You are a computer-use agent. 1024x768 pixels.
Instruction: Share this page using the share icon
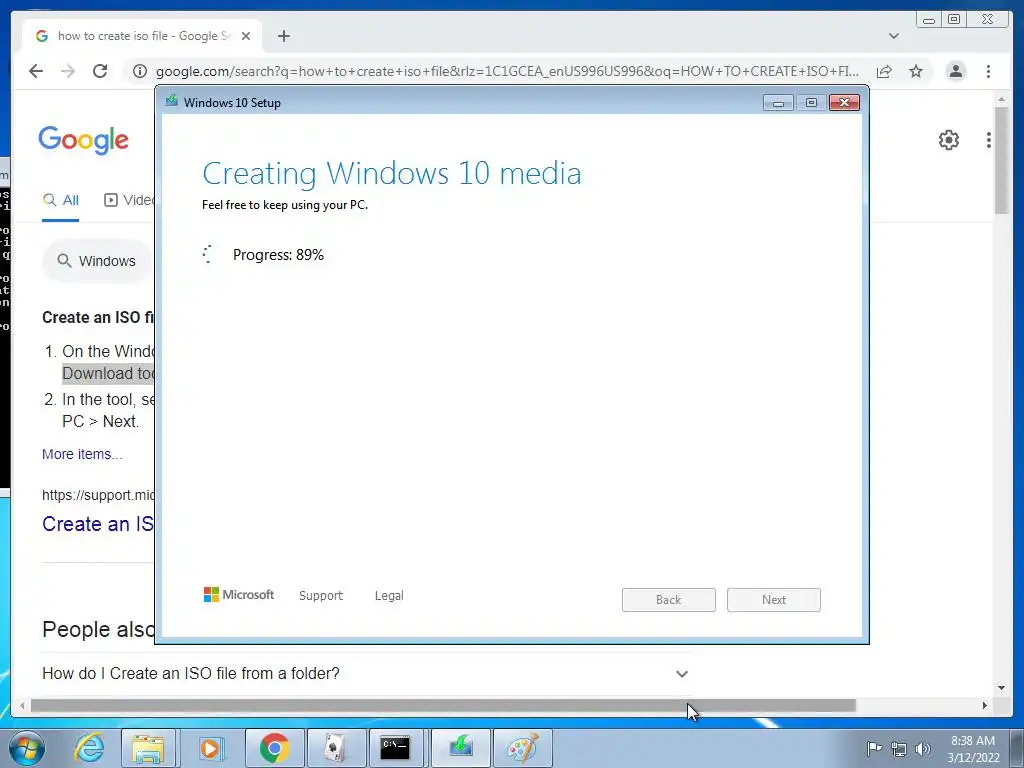pyautogui.click(x=884, y=71)
